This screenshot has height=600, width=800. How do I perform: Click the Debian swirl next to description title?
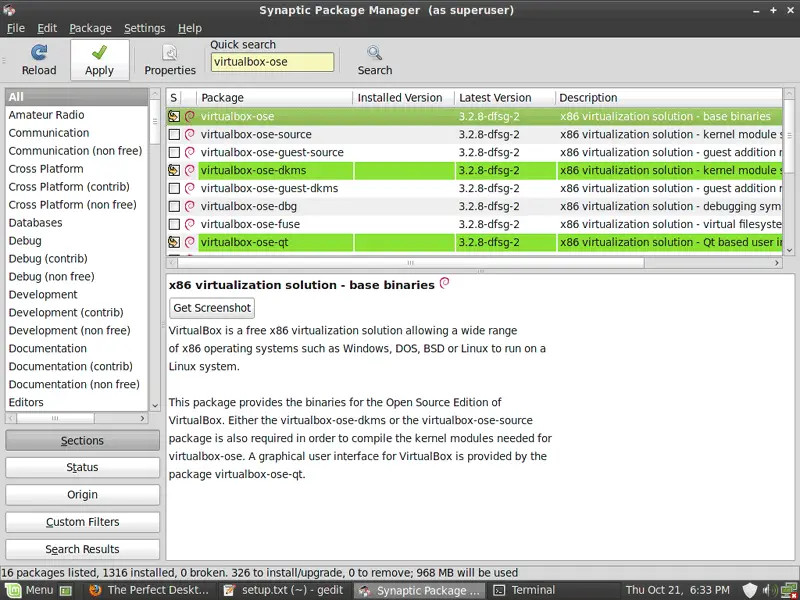point(444,283)
